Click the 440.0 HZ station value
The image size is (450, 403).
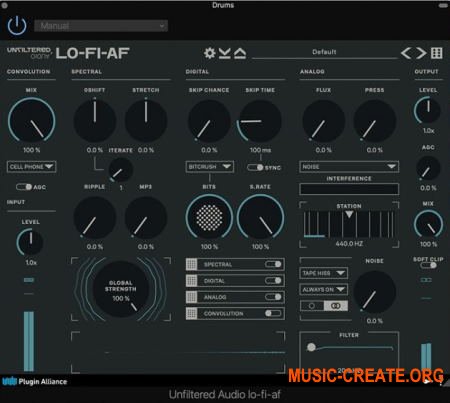[x=349, y=244]
